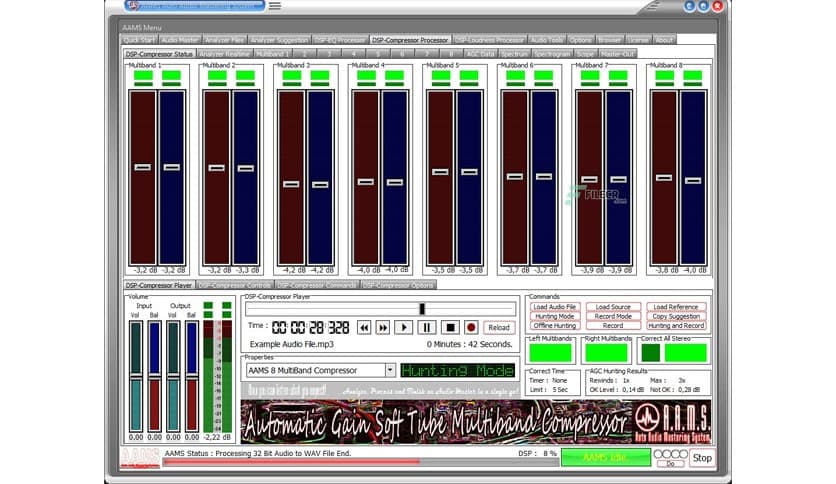Switch to the Quick Start tab

[x=139, y=40]
